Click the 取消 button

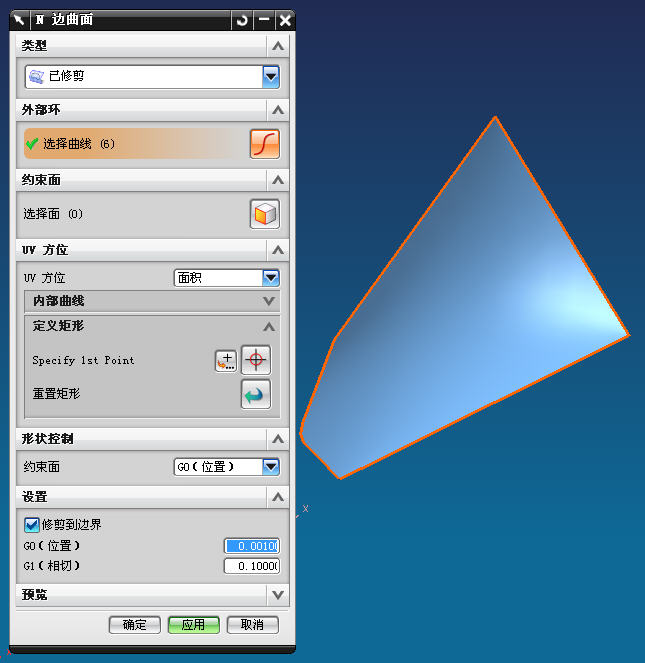coord(253,625)
